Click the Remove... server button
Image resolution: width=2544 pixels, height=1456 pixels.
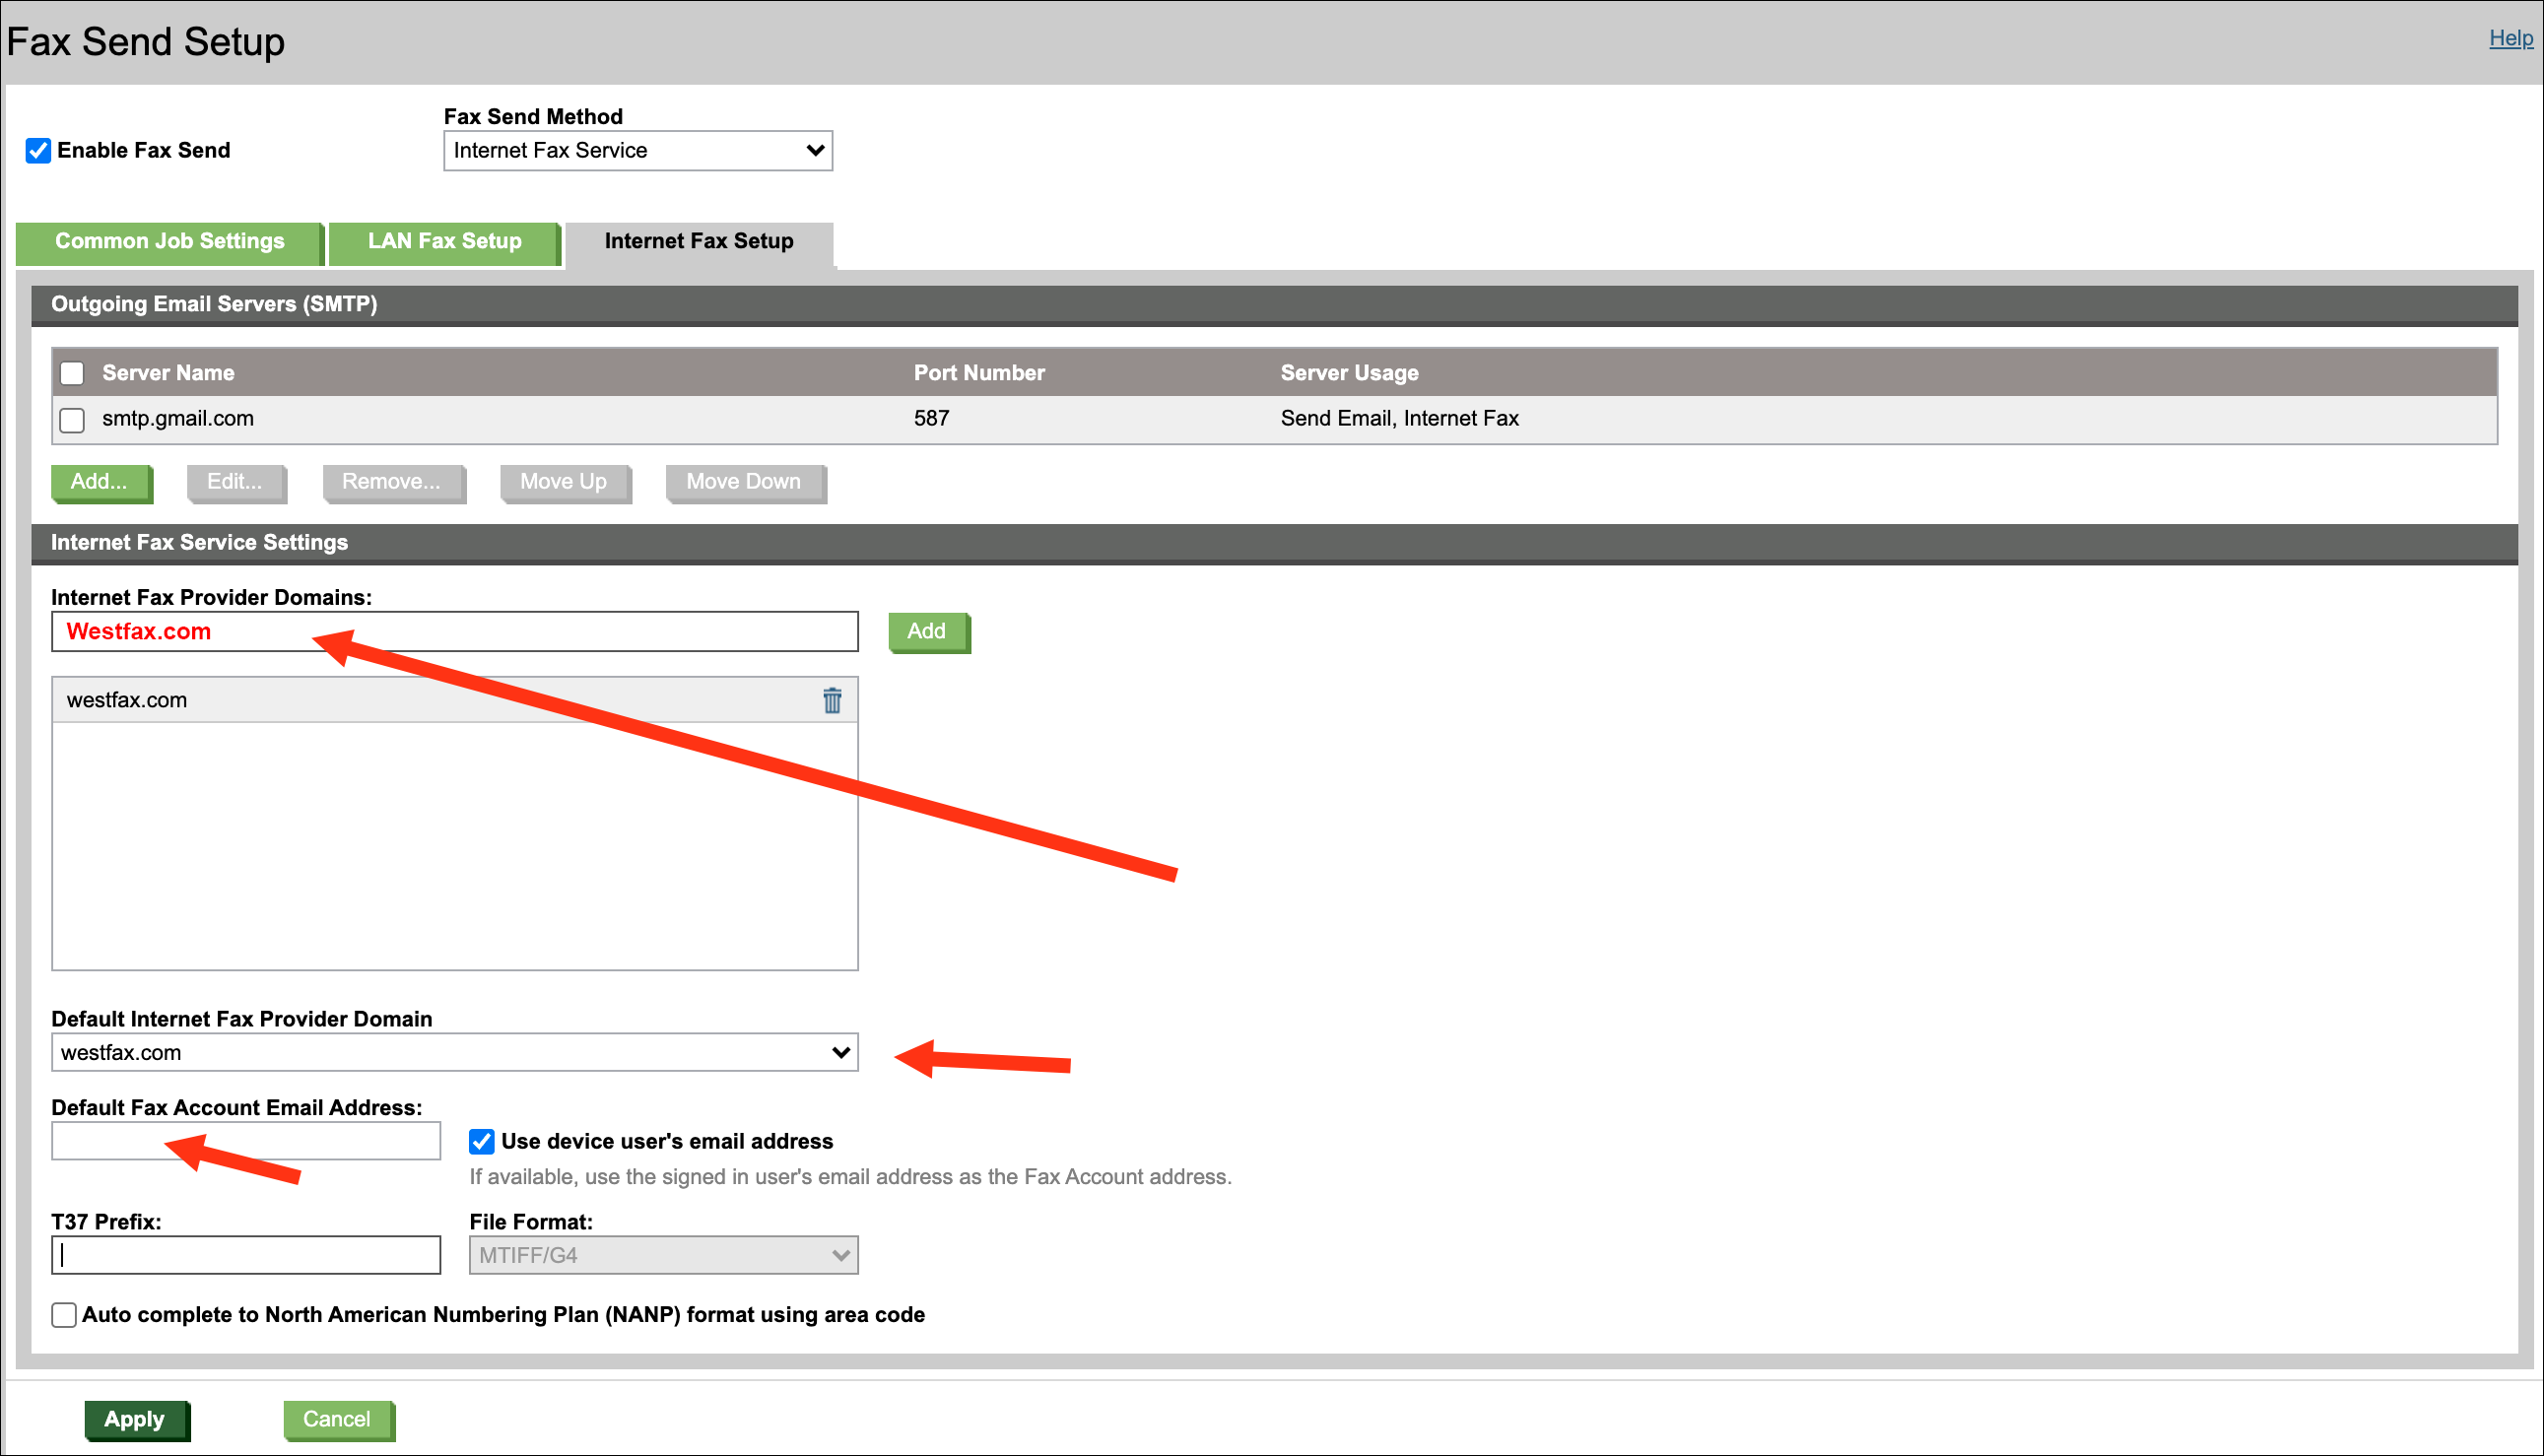click(x=392, y=482)
